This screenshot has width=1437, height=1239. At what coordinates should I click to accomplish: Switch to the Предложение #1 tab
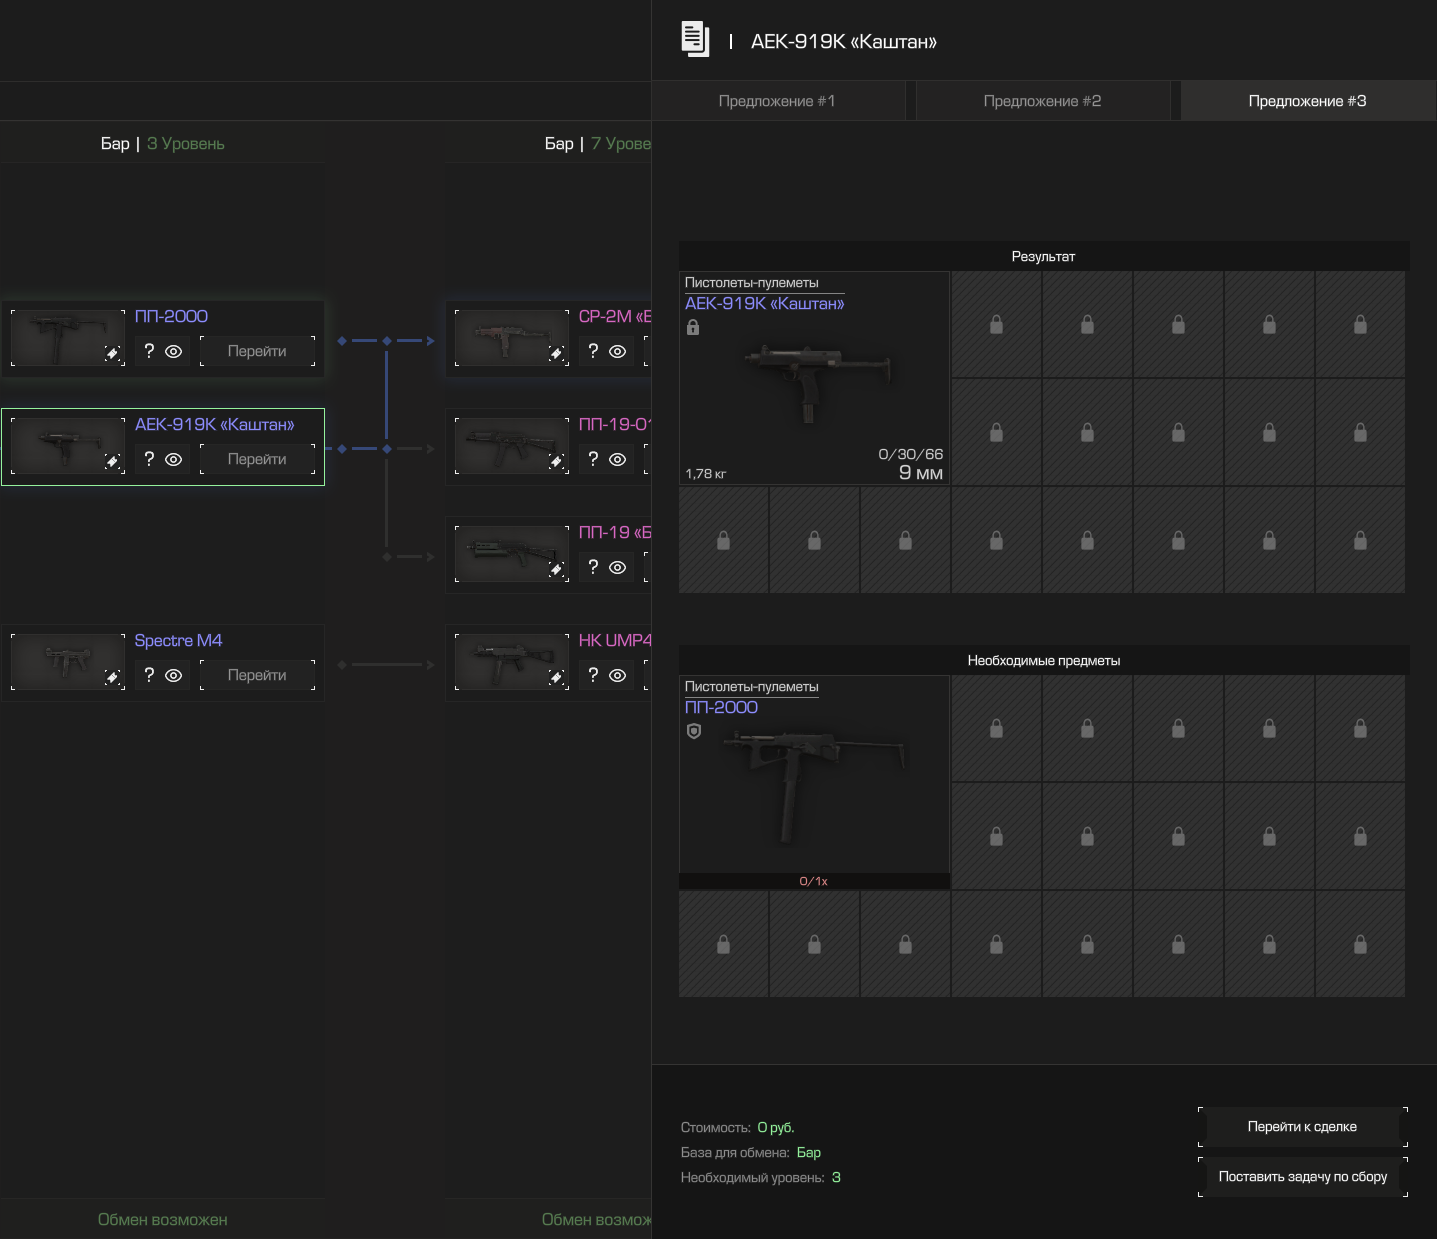coord(777,101)
